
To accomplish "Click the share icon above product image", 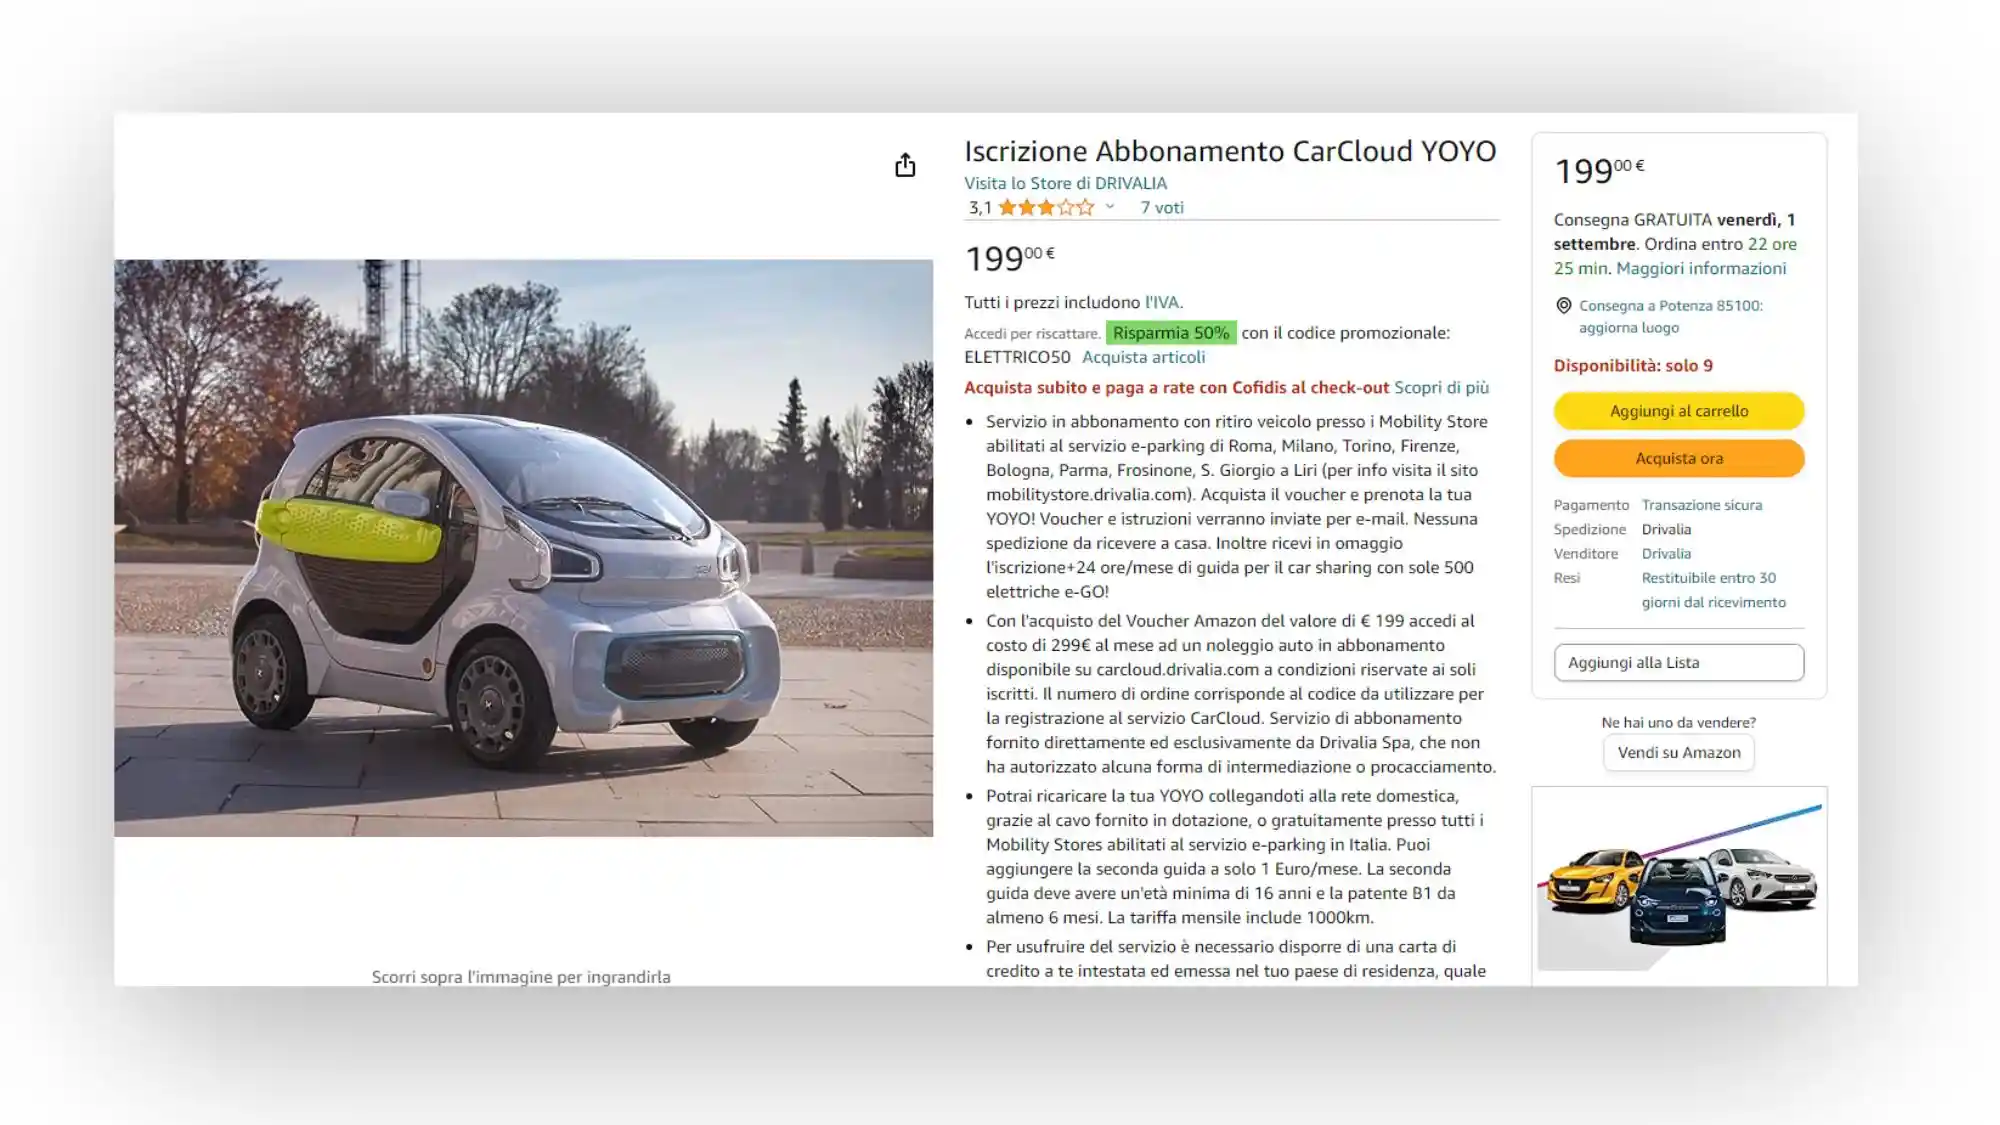I will 905,165.
